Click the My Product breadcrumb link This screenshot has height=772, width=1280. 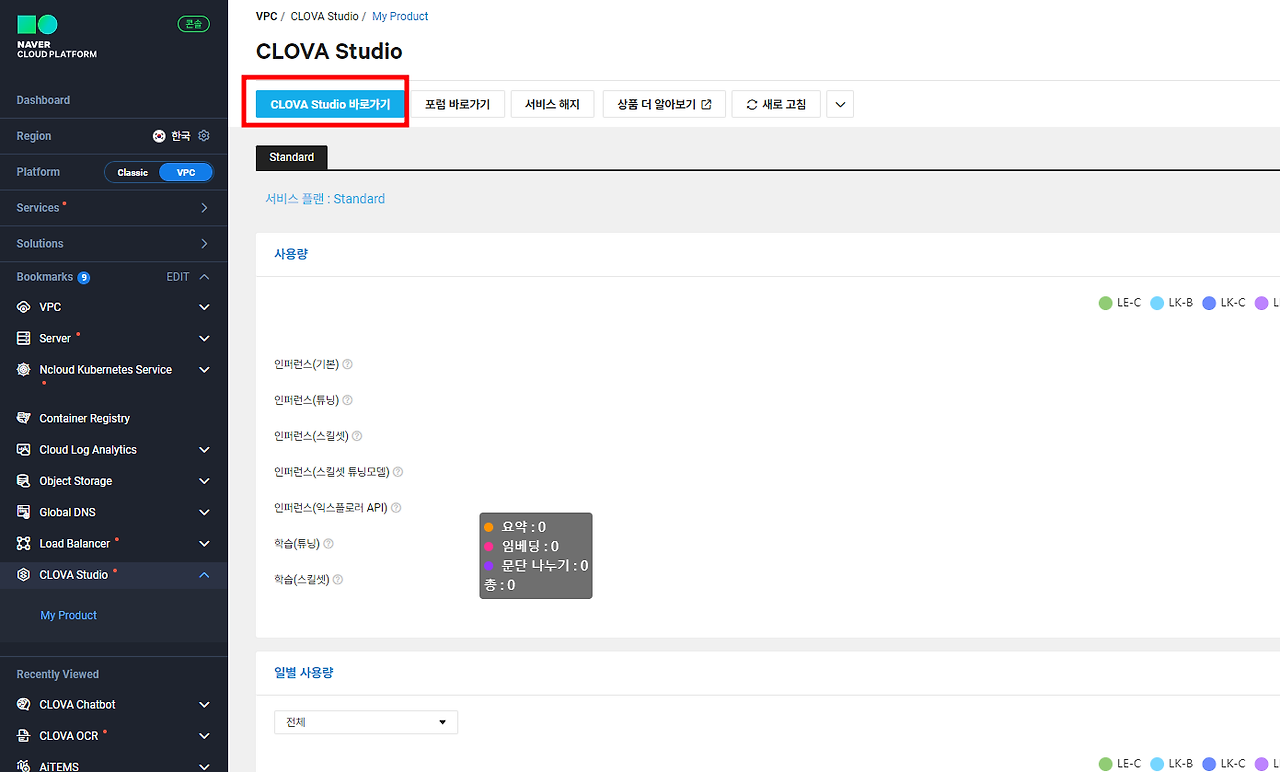[x=400, y=16]
